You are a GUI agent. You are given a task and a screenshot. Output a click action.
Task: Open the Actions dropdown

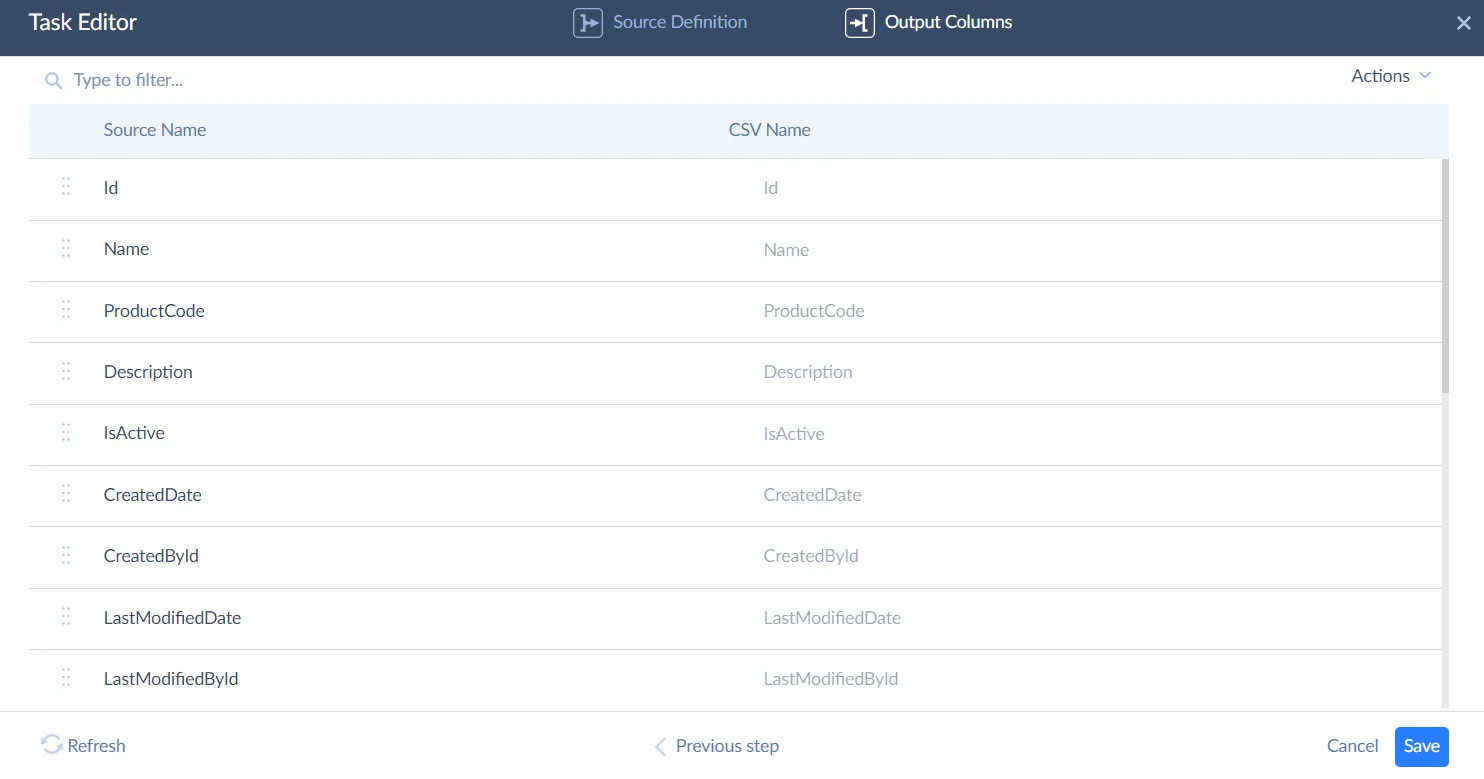click(1390, 75)
